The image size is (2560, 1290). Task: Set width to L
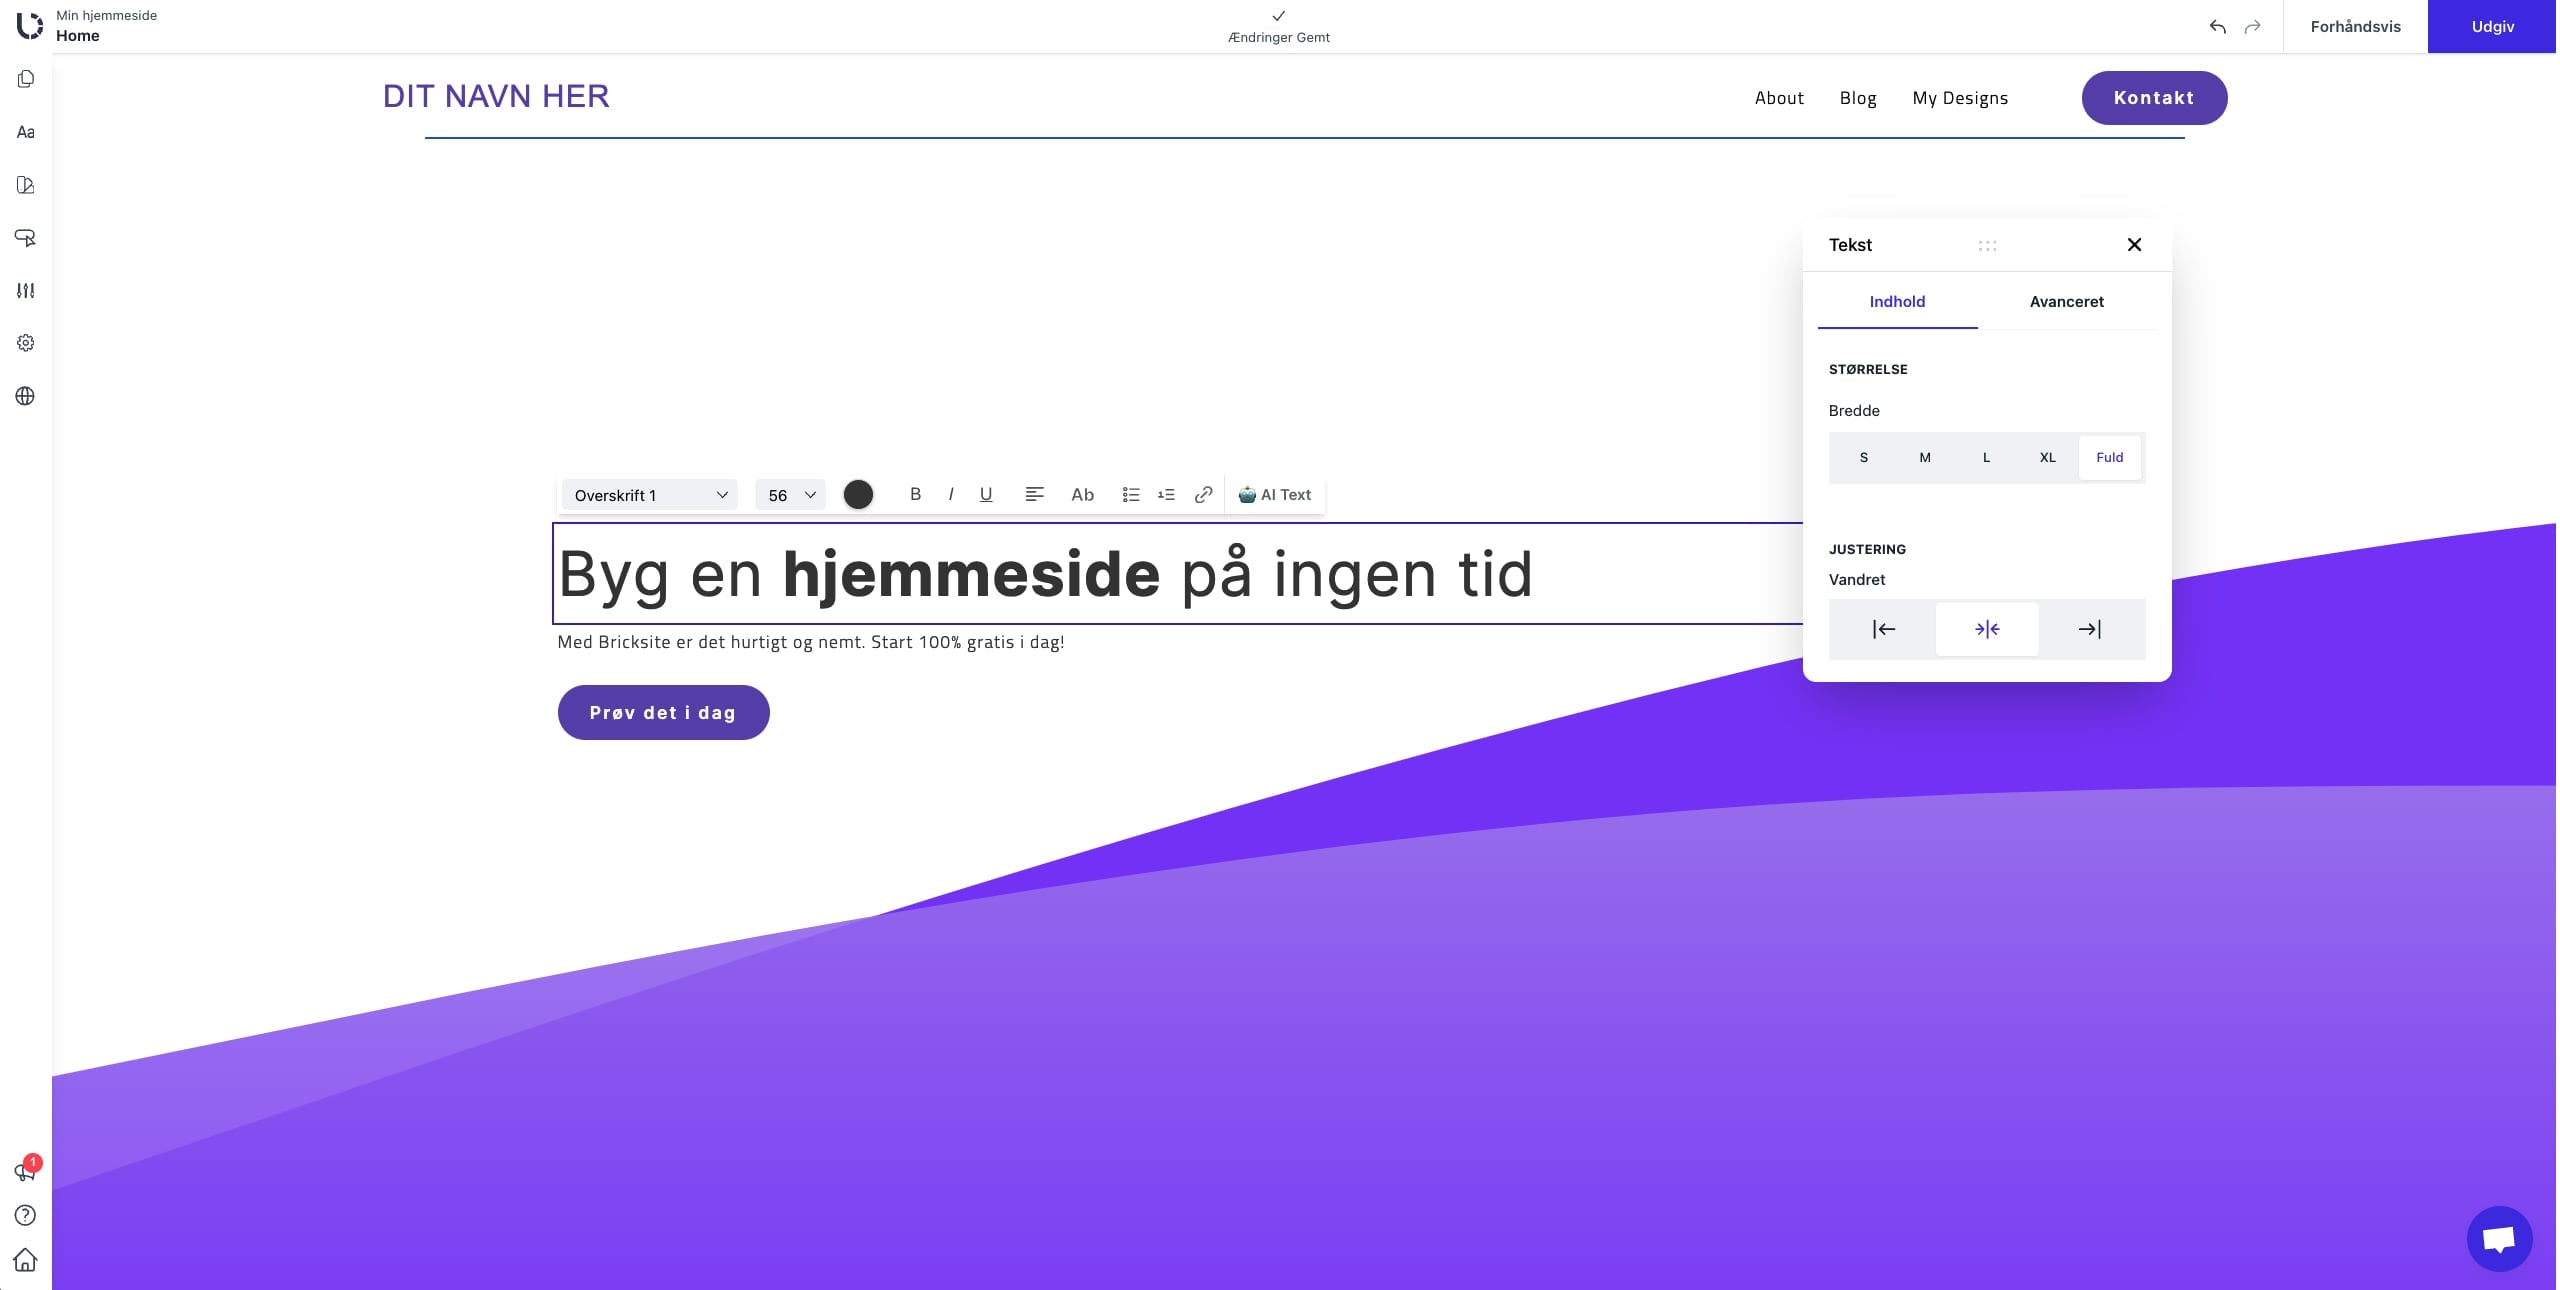[1986, 458]
